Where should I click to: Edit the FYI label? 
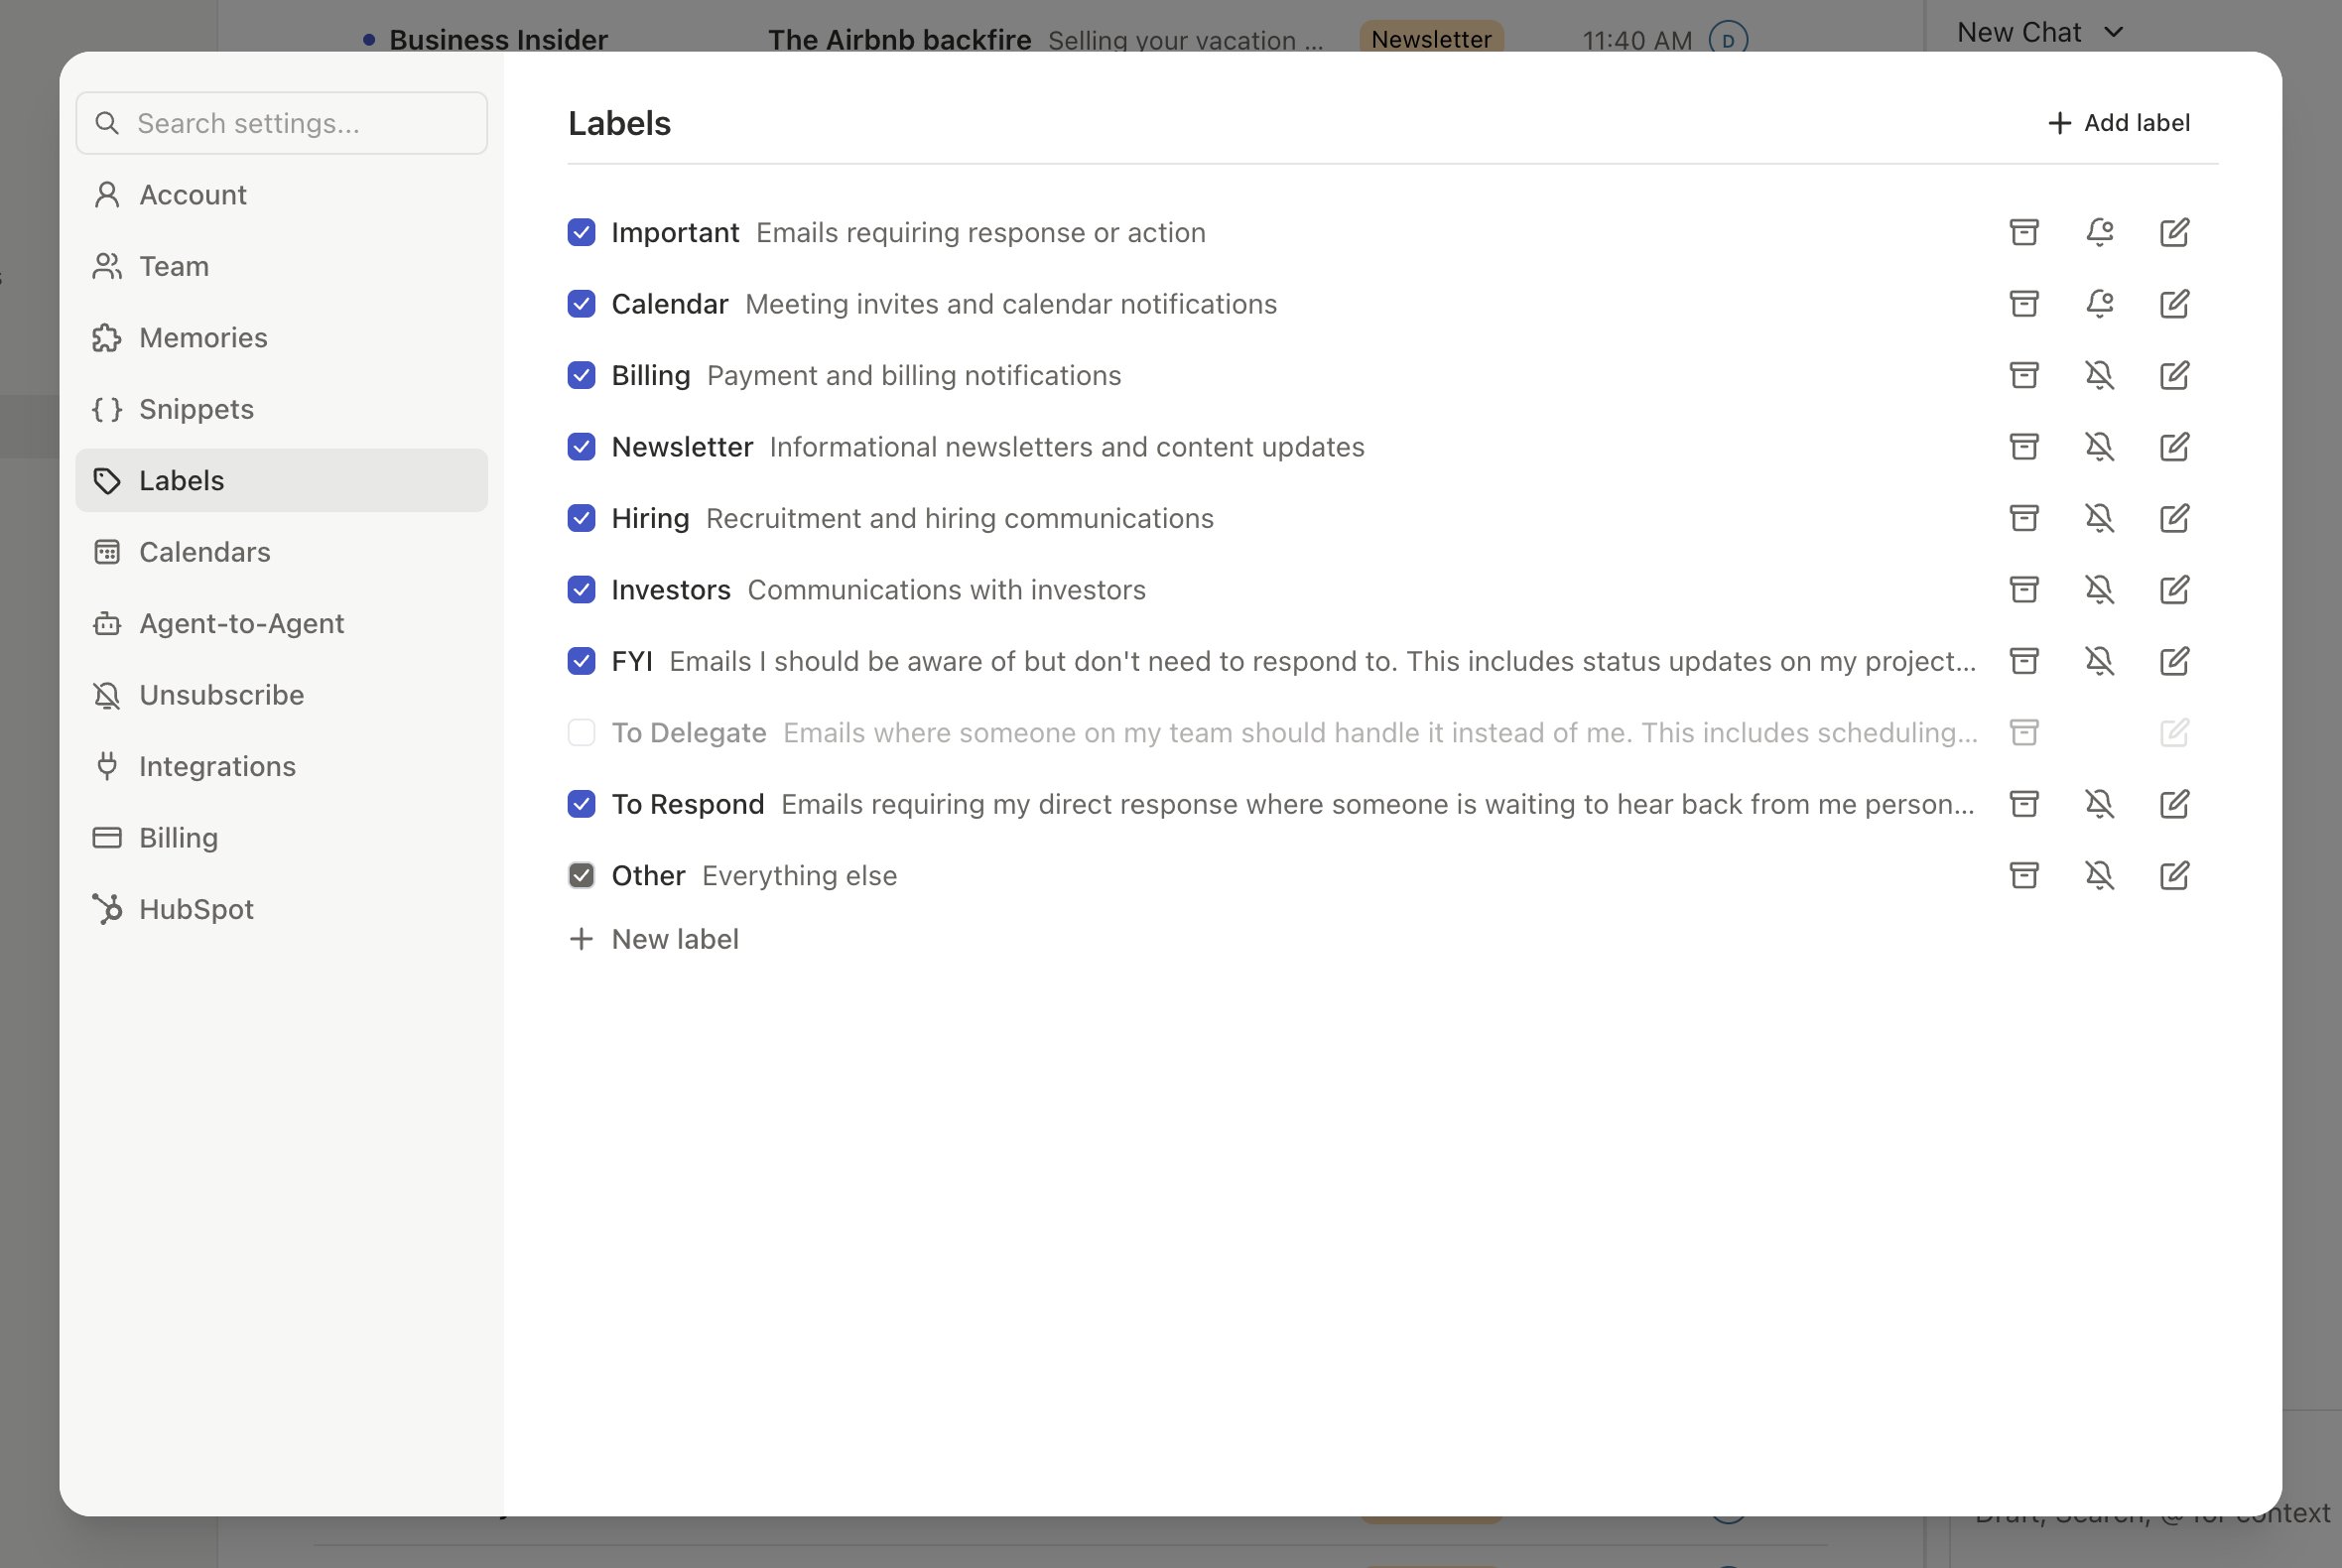tap(2174, 661)
